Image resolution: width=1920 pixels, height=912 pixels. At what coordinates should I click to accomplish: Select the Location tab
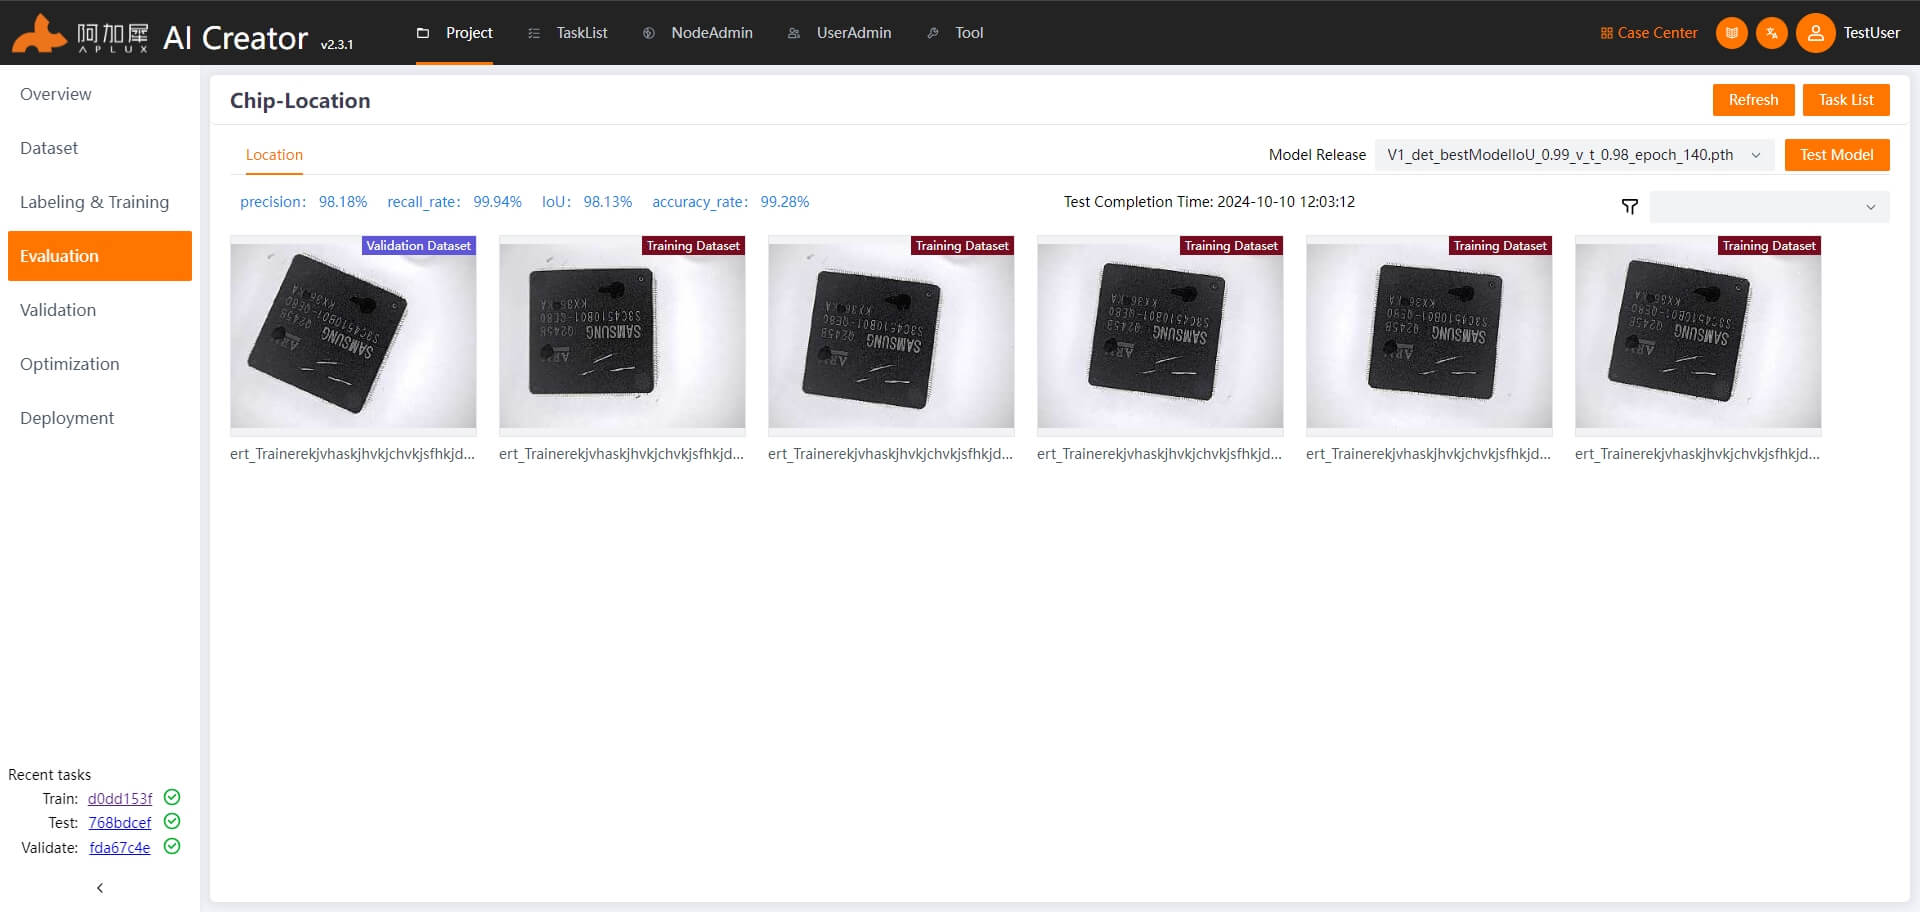click(x=274, y=155)
